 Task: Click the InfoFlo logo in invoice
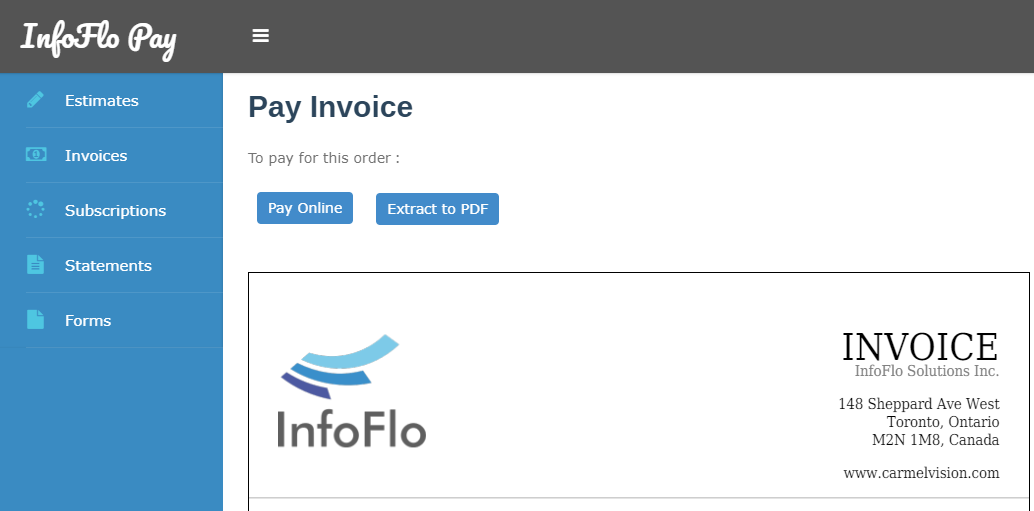[x=351, y=392]
